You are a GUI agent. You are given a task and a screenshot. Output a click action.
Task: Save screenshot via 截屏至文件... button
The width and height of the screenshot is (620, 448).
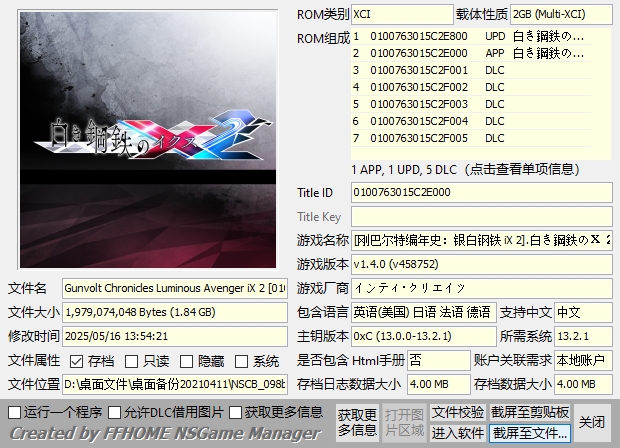coord(530,433)
